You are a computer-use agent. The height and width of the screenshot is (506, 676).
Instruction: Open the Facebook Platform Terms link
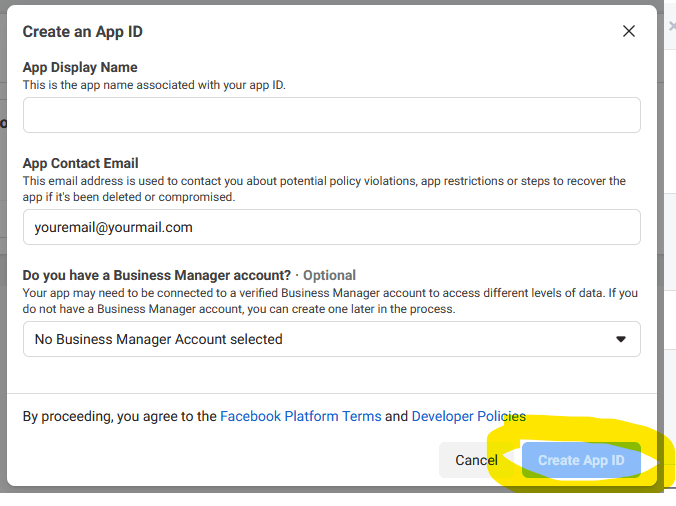300,416
